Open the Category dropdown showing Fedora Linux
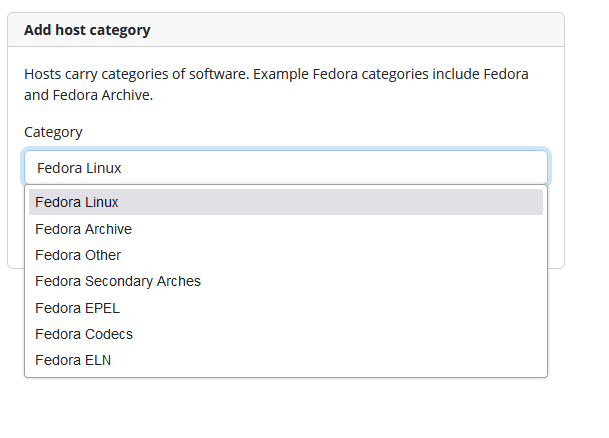Viewport: 609px width, 438px height. 286,168
